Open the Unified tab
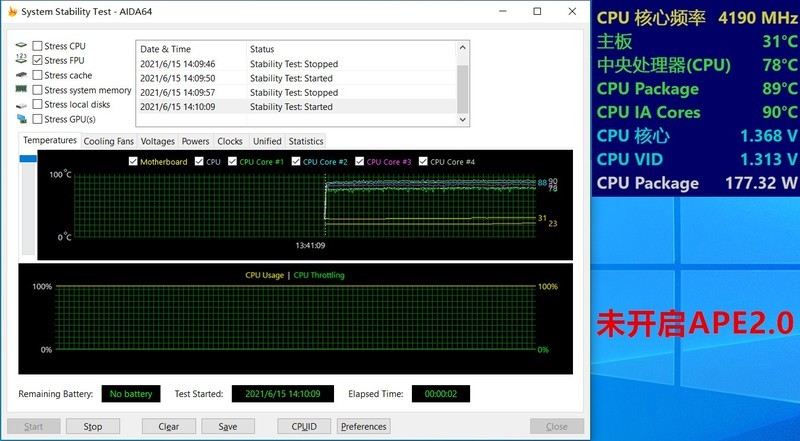The image size is (800, 441). click(x=267, y=141)
